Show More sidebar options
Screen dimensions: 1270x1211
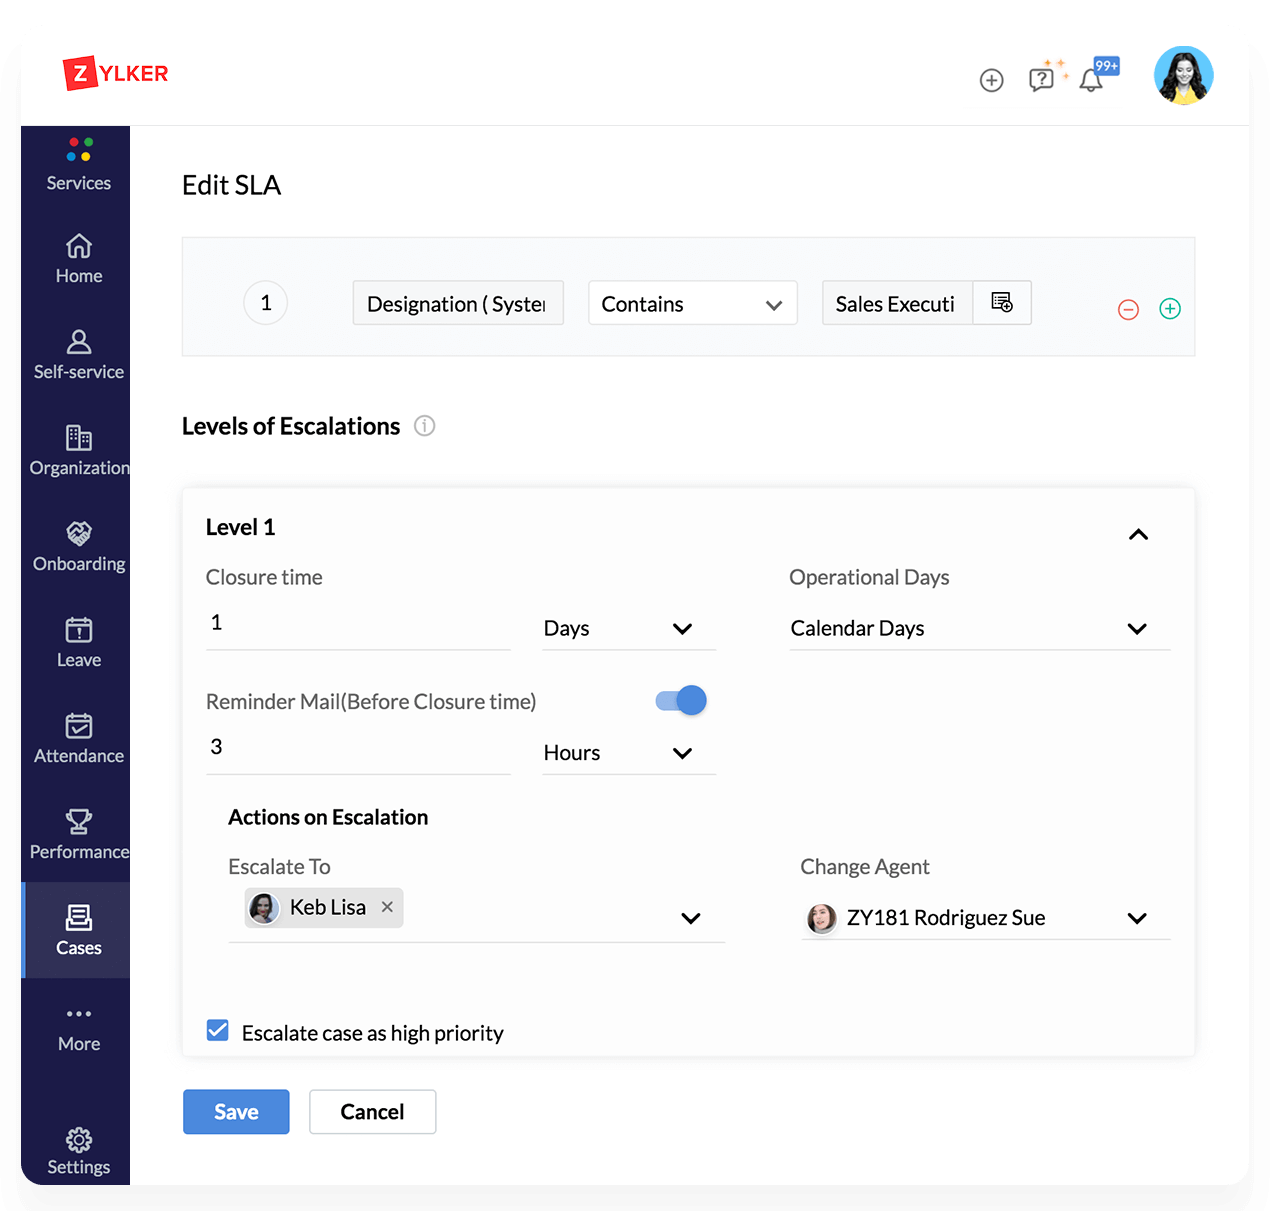pos(79,1029)
